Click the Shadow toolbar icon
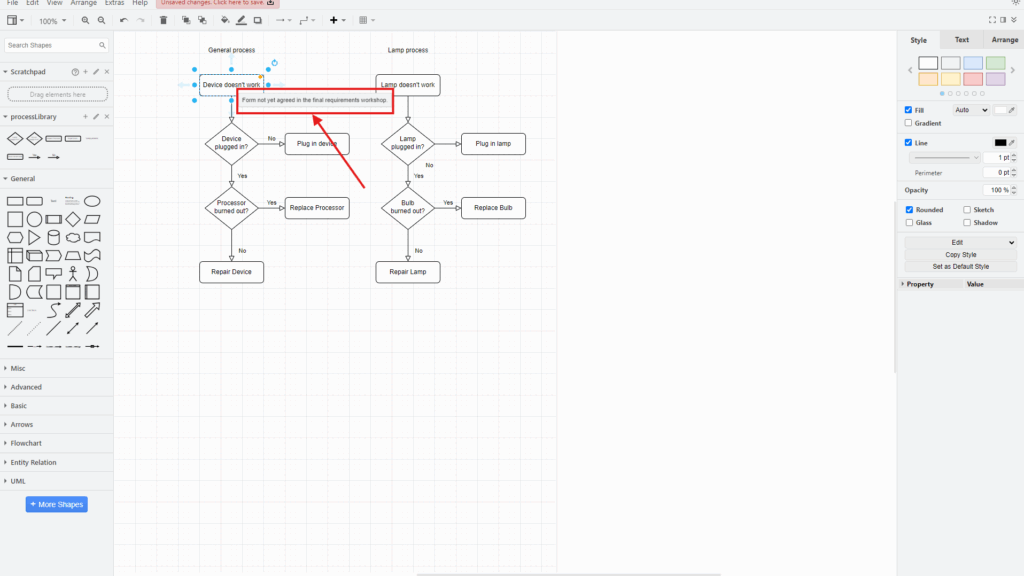The image size is (1024, 576). click(x=256, y=19)
